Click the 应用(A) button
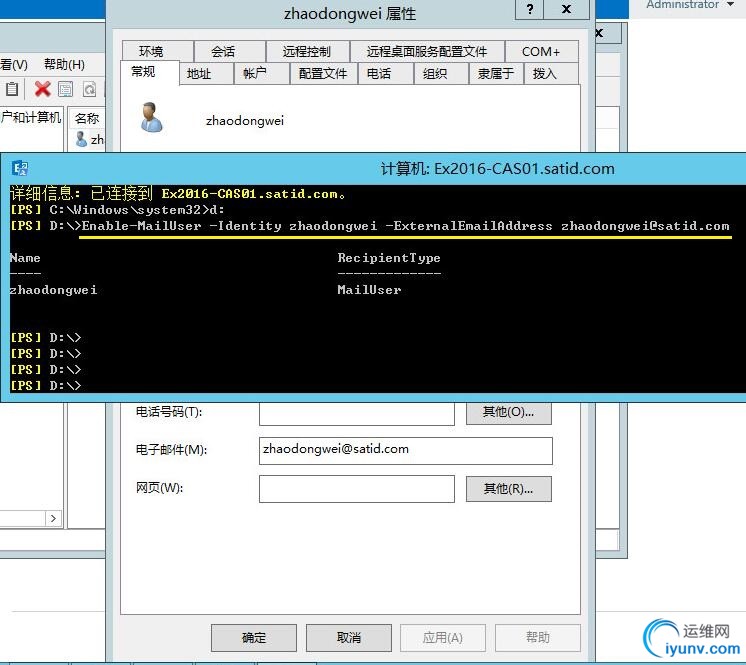 pos(443,638)
